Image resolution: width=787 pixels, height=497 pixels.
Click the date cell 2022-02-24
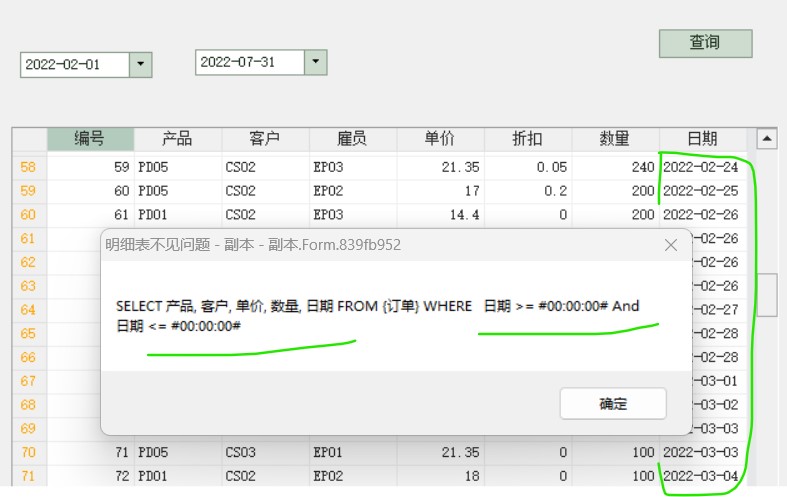click(x=702, y=167)
